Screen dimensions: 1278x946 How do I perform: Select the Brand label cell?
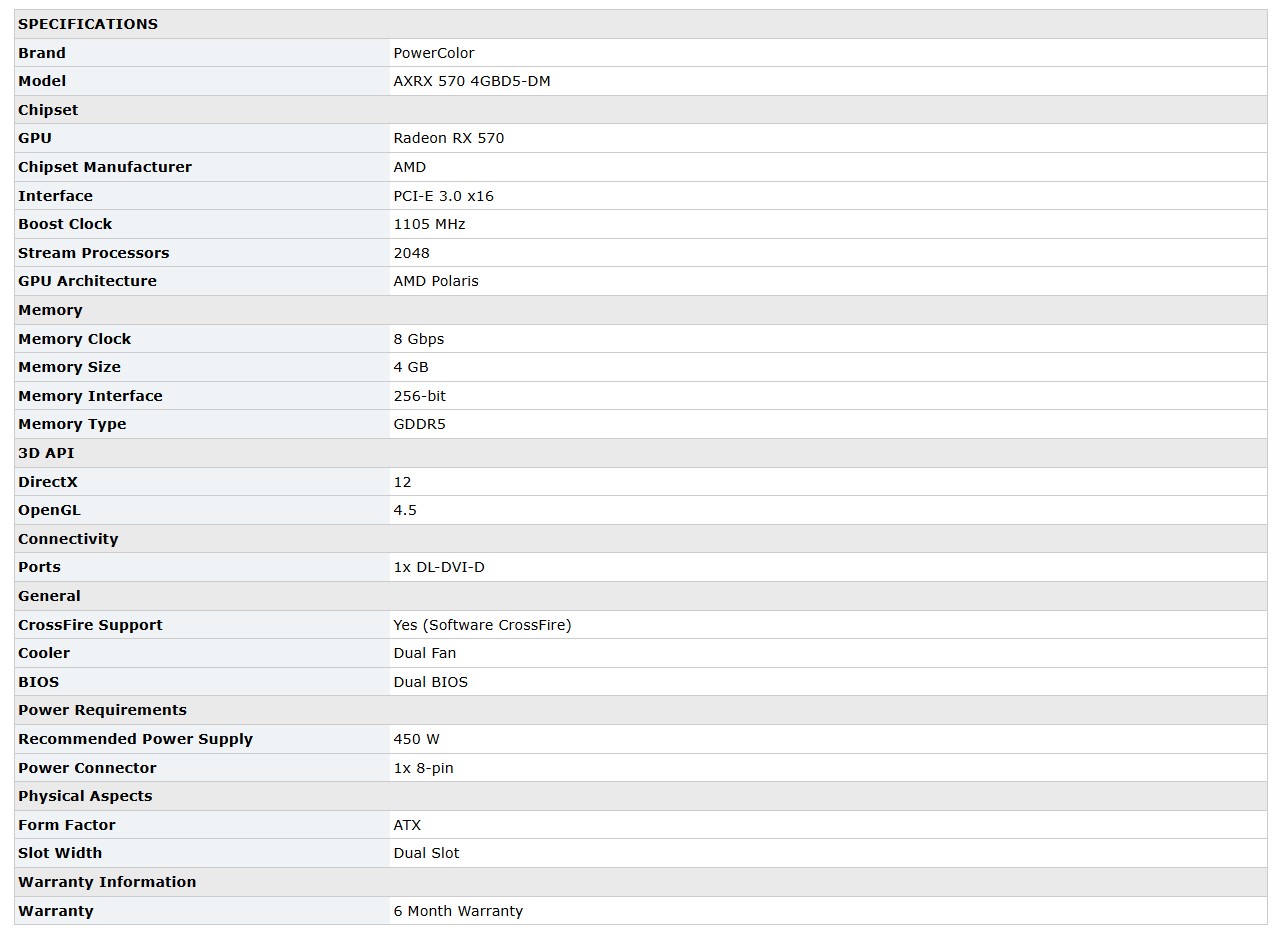click(x=202, y=53)
